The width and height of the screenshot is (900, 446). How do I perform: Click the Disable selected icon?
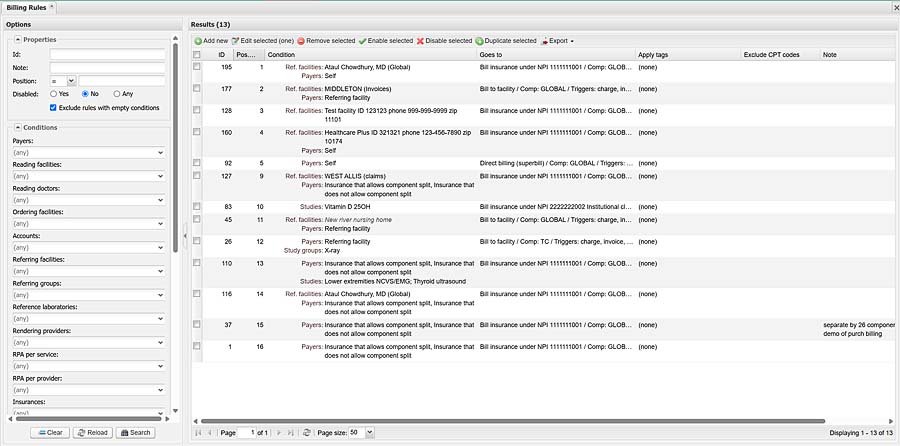pyautogui.click(x=420, y=41)
